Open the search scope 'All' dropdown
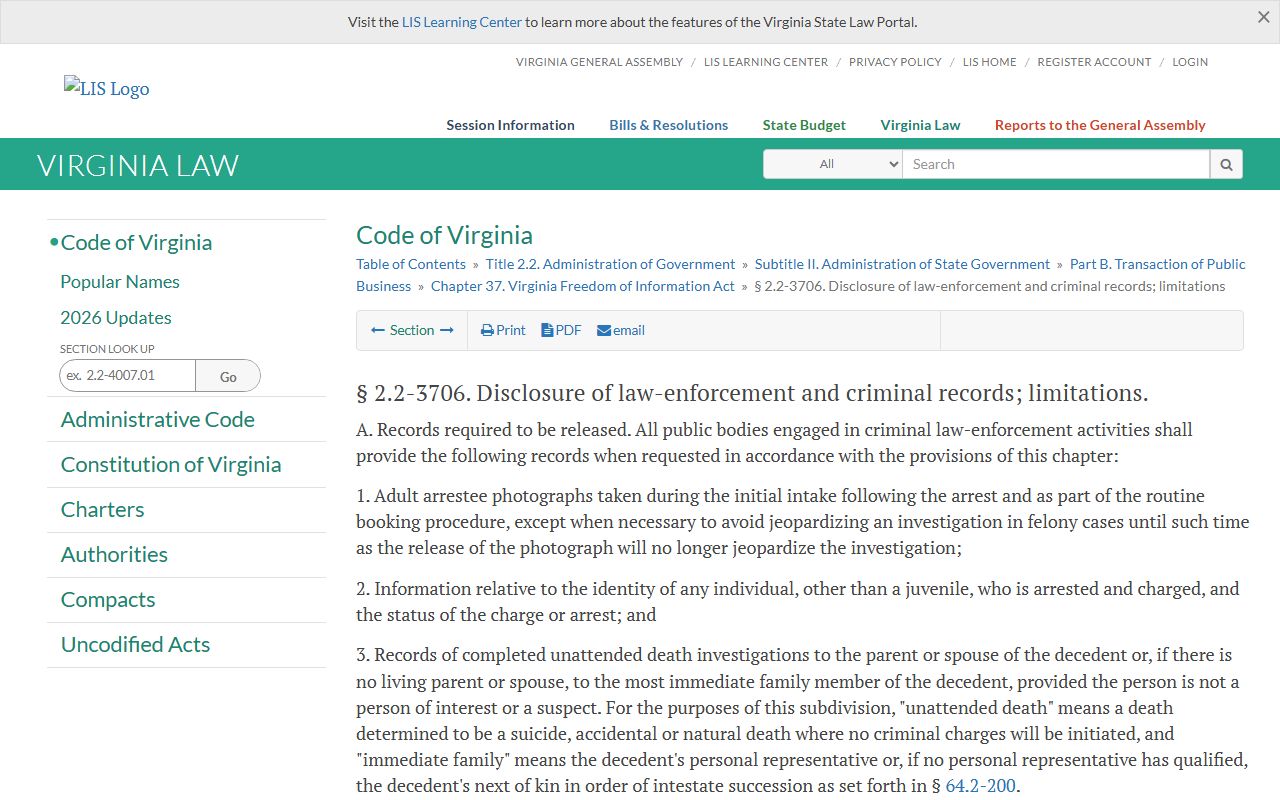1280x800 pixels. coord(833,164)
